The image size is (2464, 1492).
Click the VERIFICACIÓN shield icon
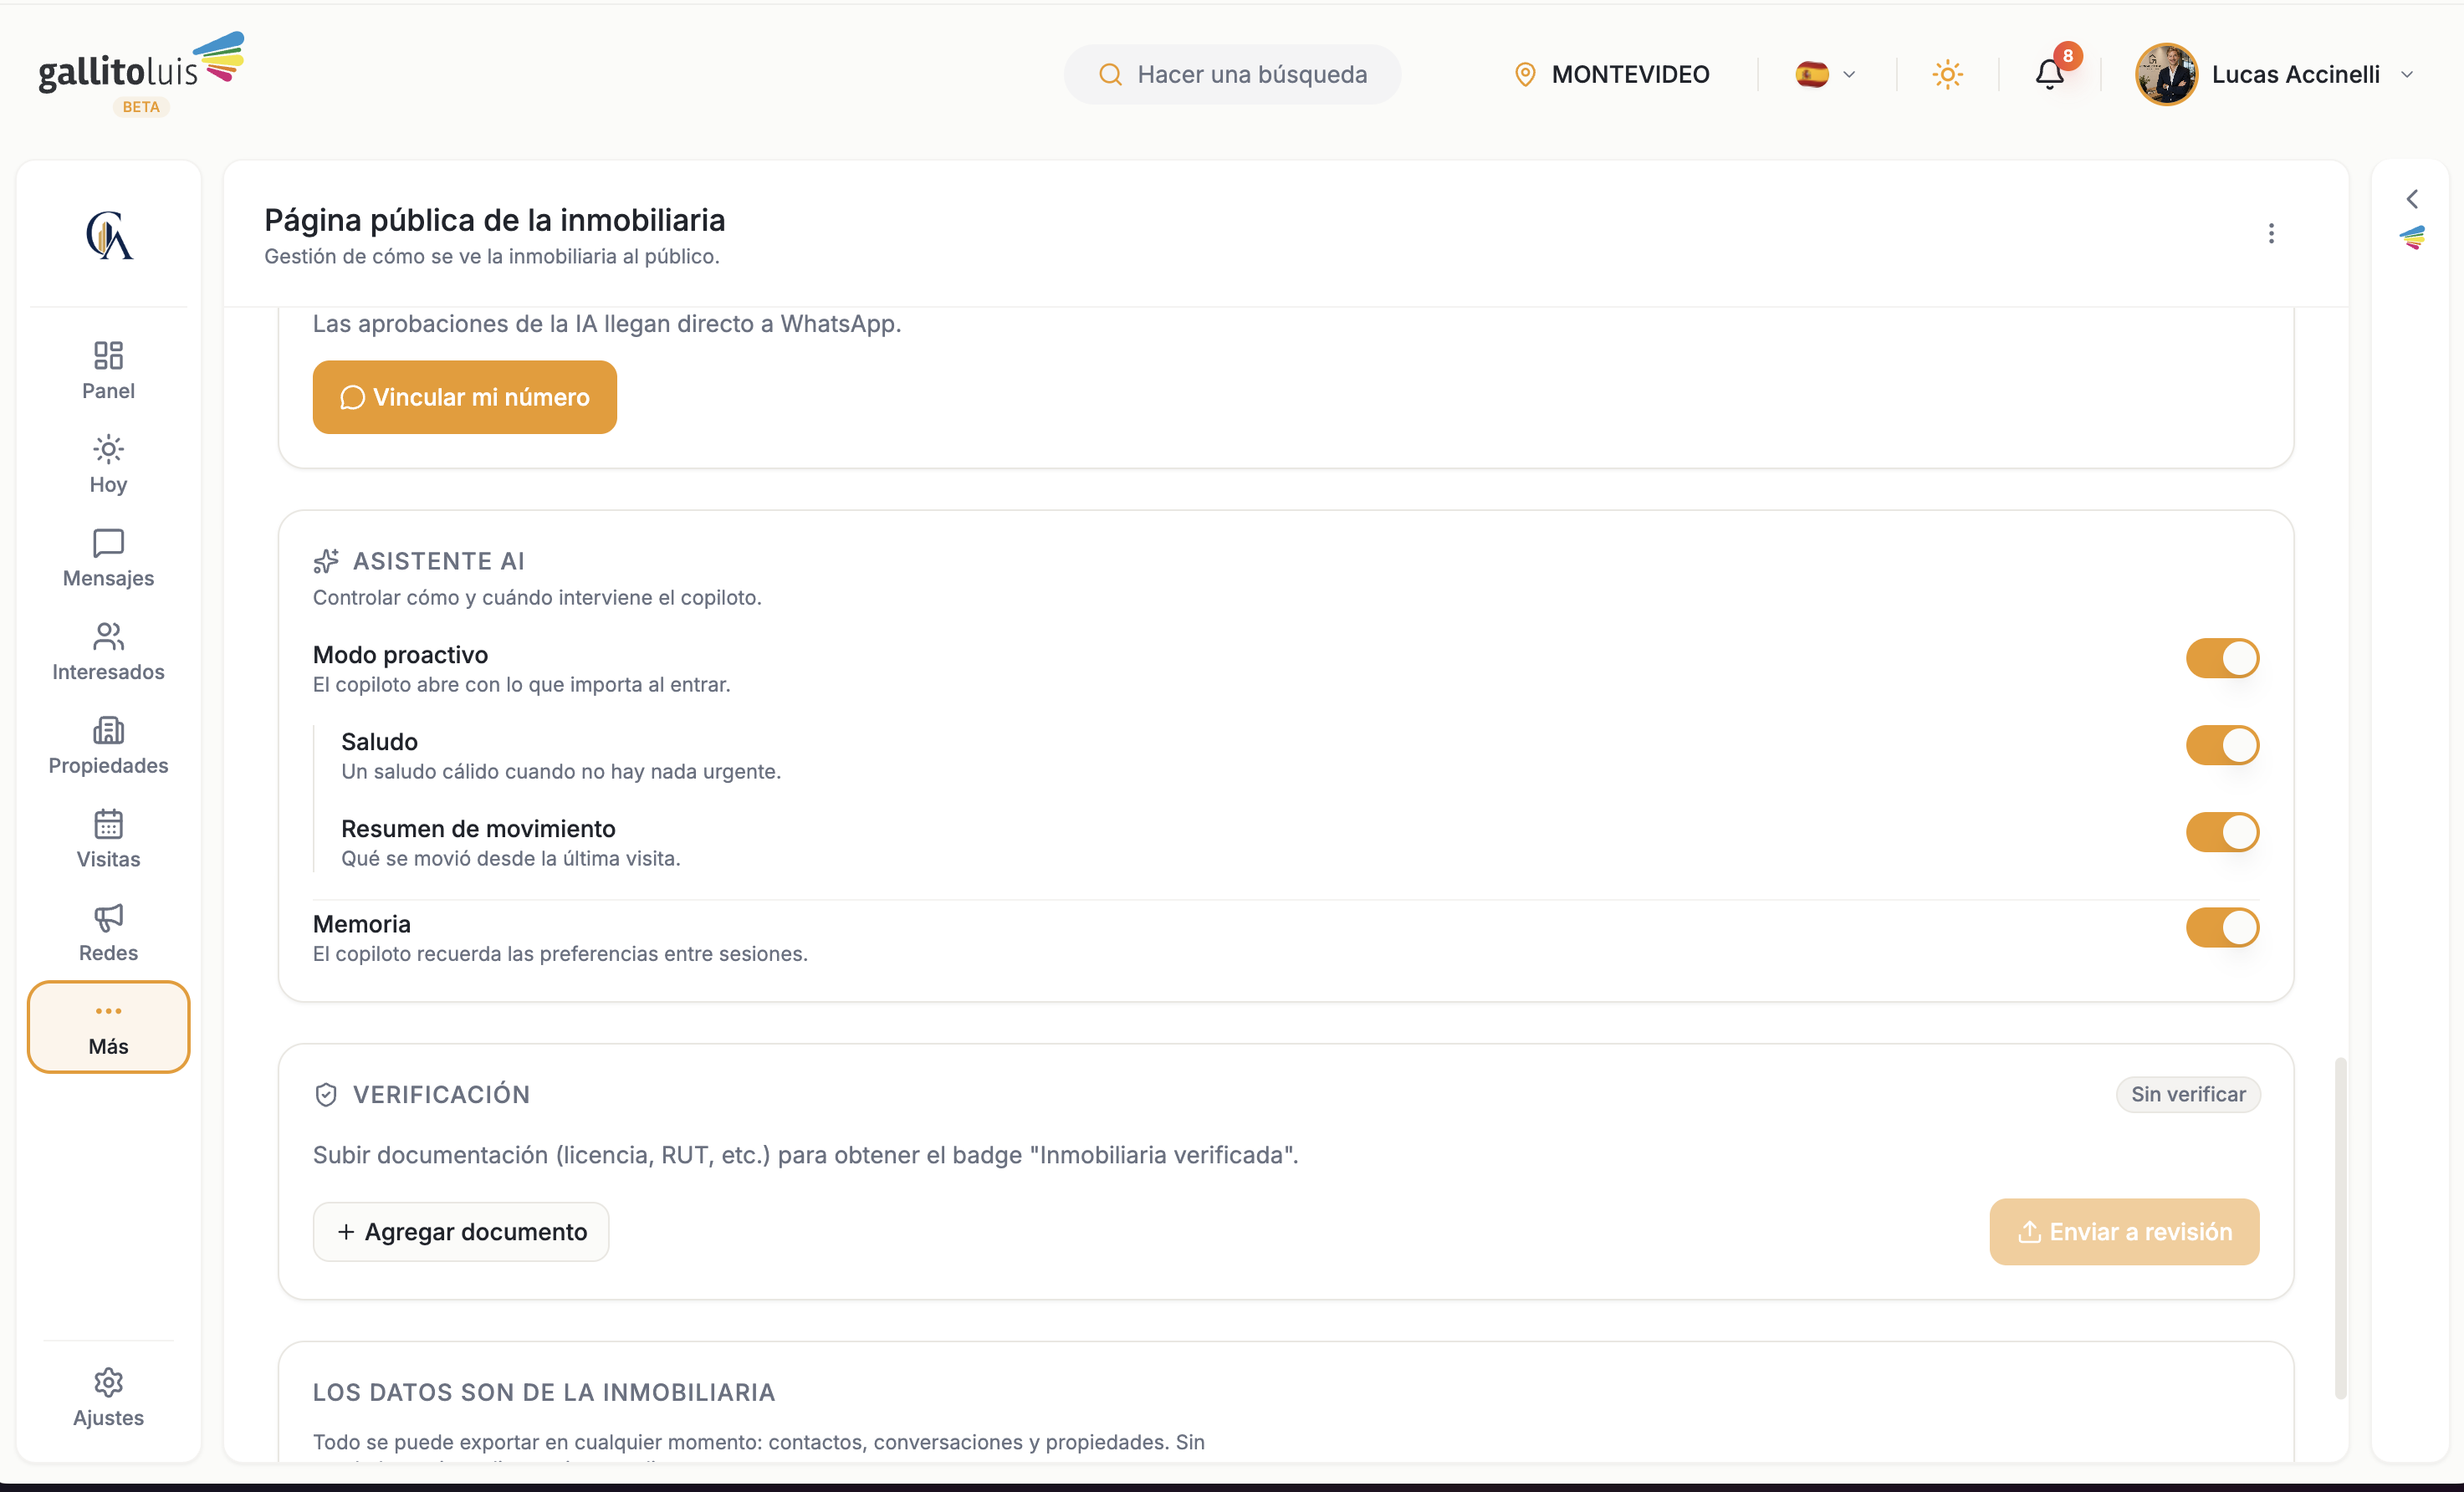pos(326,1095)
